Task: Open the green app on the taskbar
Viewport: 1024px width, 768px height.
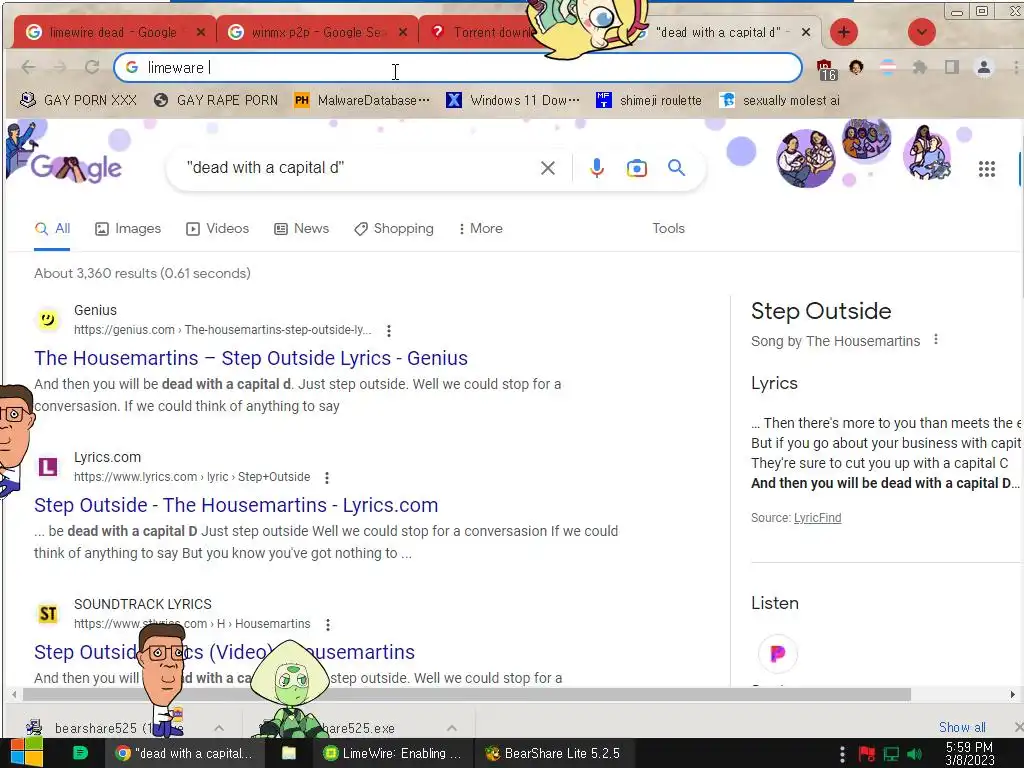Action: [x=80, y=753]
